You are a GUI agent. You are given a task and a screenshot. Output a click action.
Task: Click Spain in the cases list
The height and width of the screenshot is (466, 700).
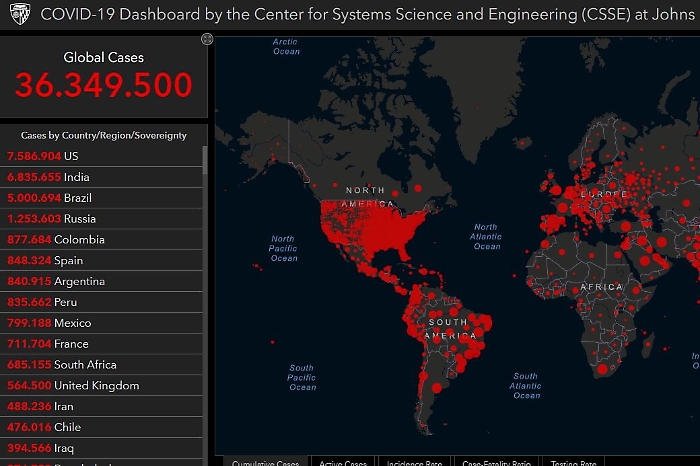pyautogui.click(x=70, y=261)
